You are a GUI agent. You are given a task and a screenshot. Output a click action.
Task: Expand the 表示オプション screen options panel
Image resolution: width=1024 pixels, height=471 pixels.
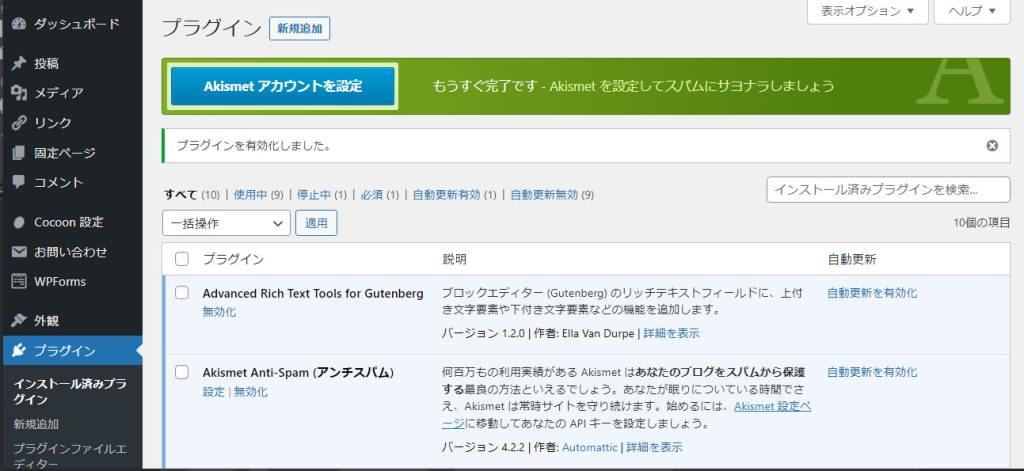(x=867, y=11)
